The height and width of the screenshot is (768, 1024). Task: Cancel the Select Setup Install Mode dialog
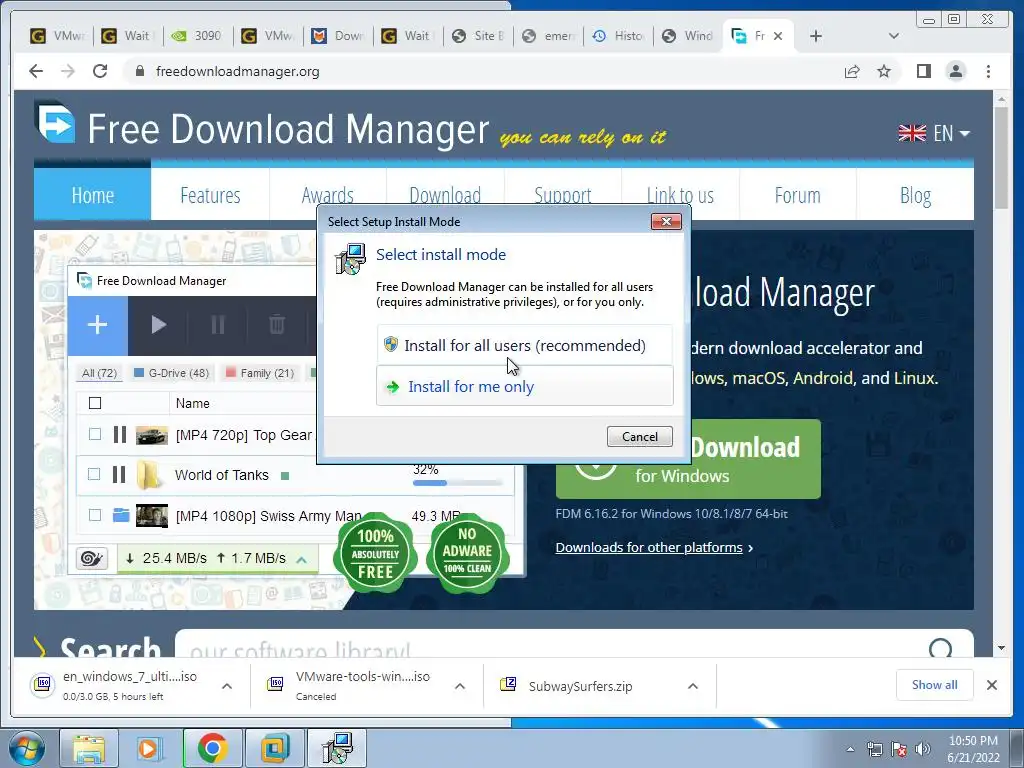639,436
